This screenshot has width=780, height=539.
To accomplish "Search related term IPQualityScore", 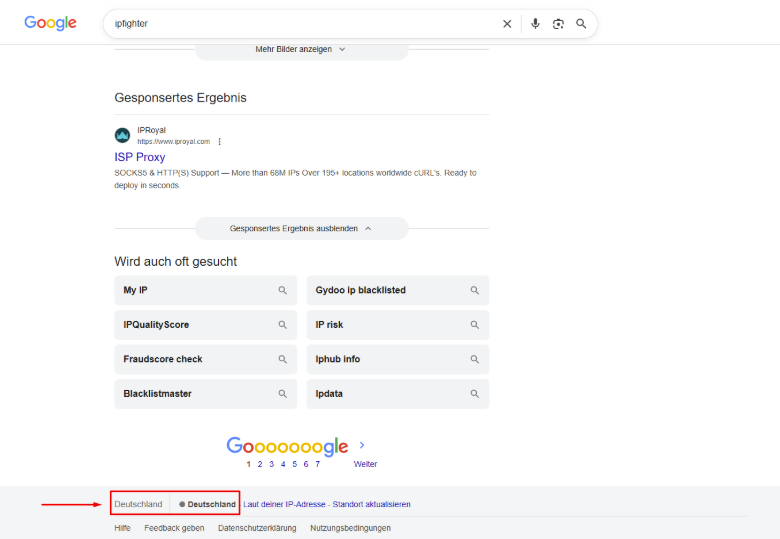I will (205, 325).
